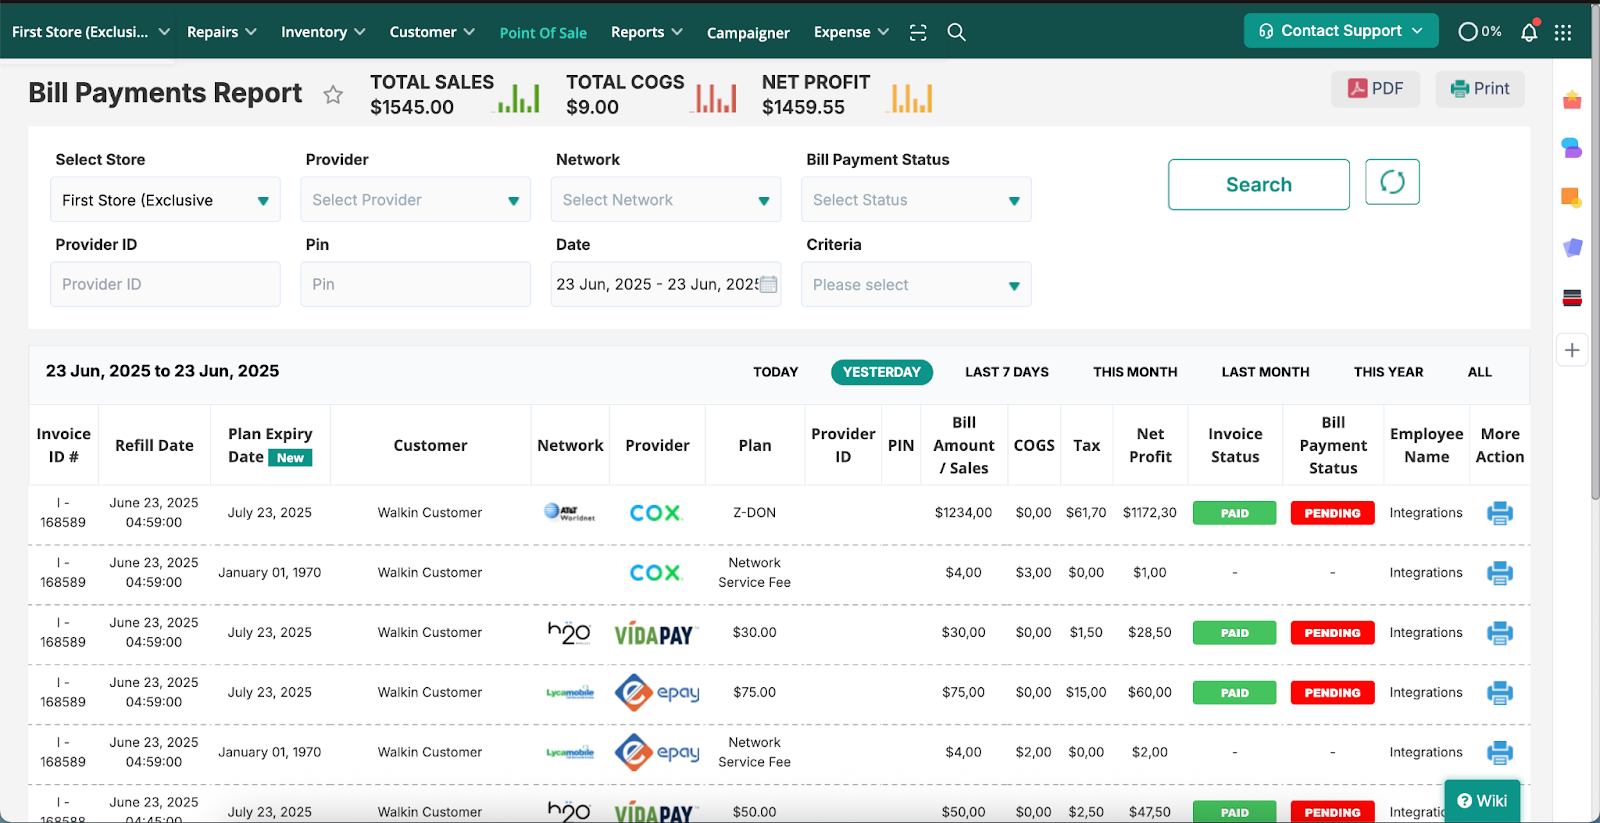Favorite the Bill Payments Report with star
The height and width of the screenshot is (823, 1600).
pos(333,94)
